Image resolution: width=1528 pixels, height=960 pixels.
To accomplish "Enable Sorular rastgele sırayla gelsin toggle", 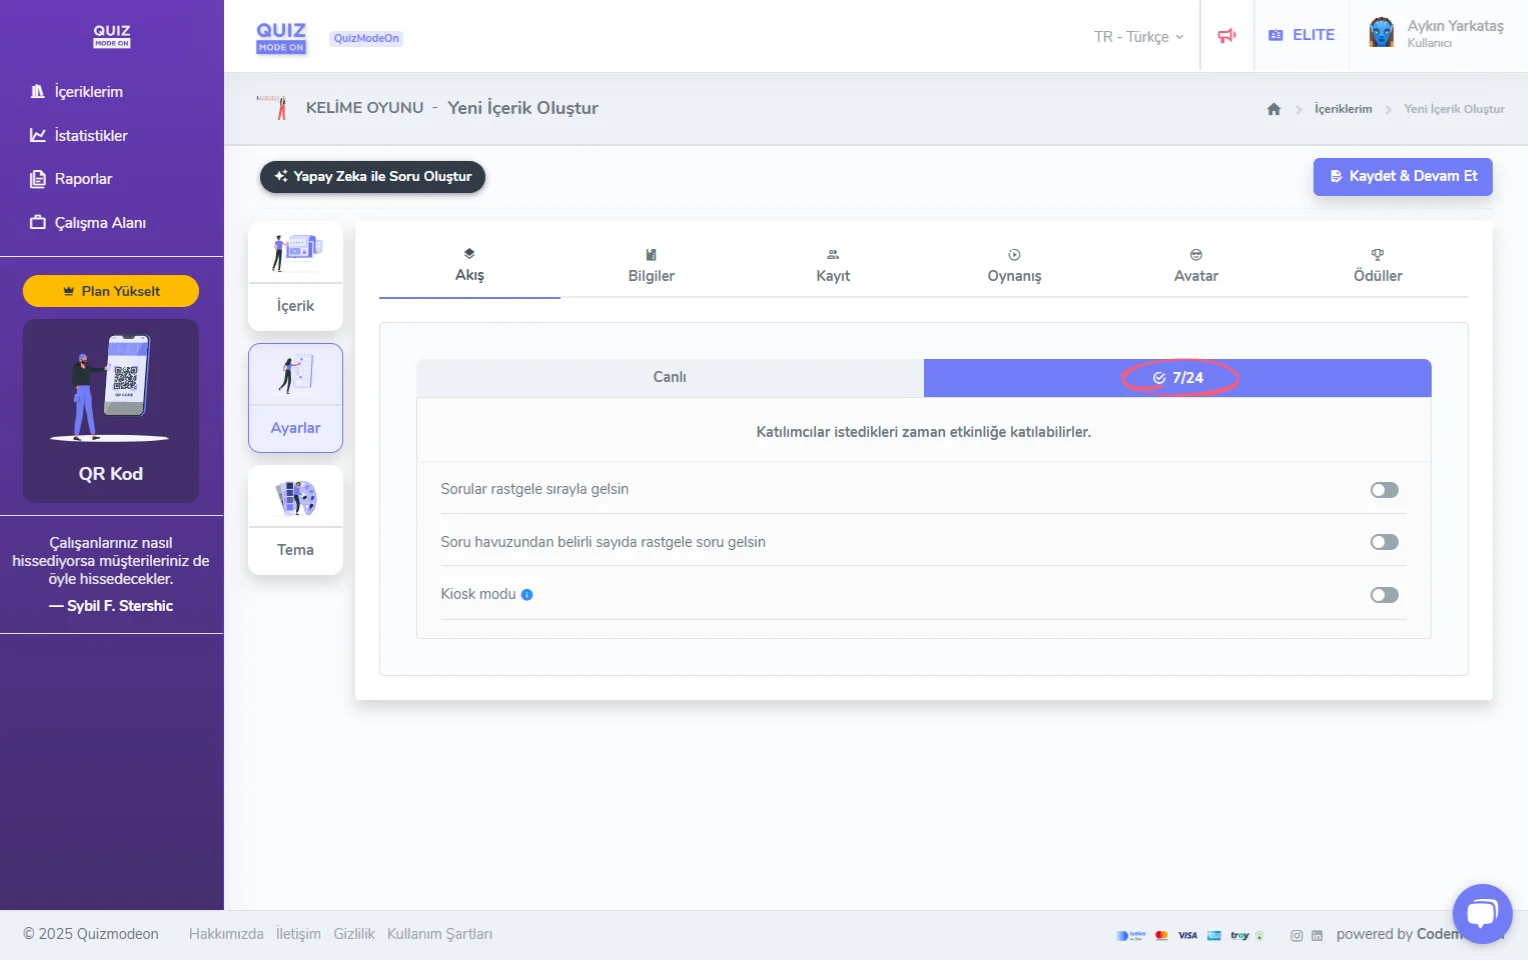I will (x=1384, y=490).
